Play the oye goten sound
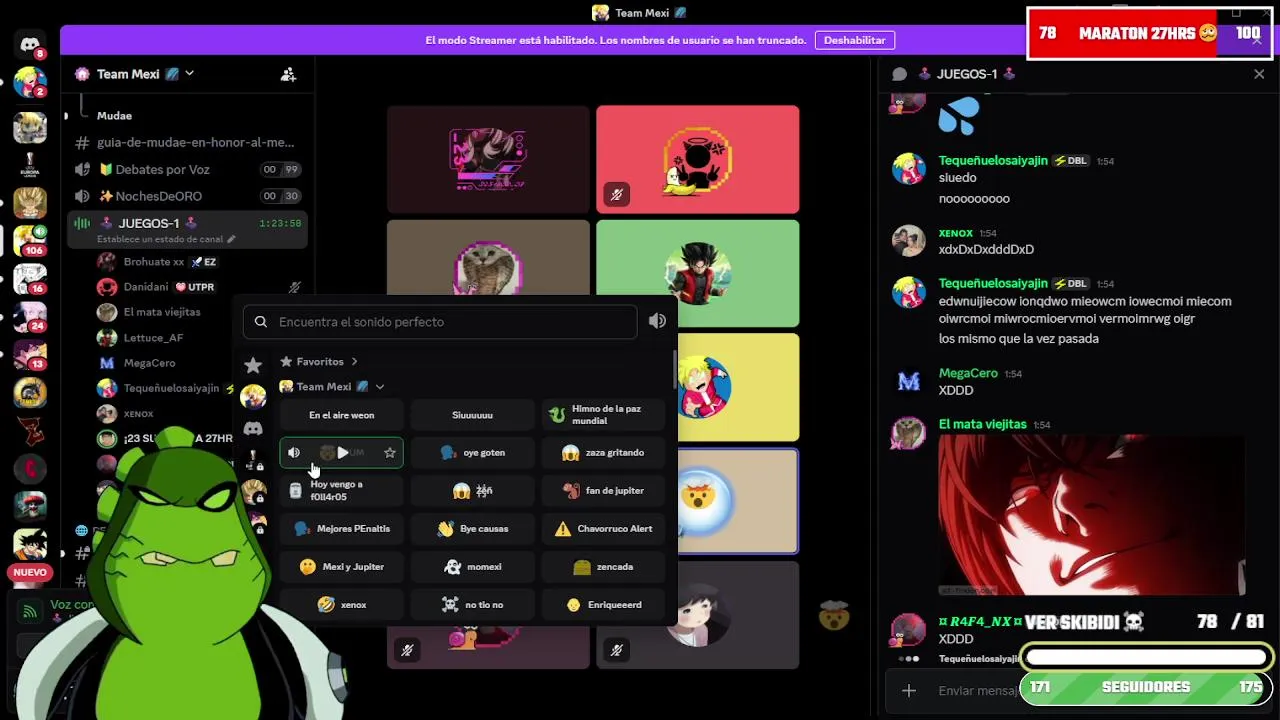The width and height of the screenshot is (1280, 720). coord(472,453)
